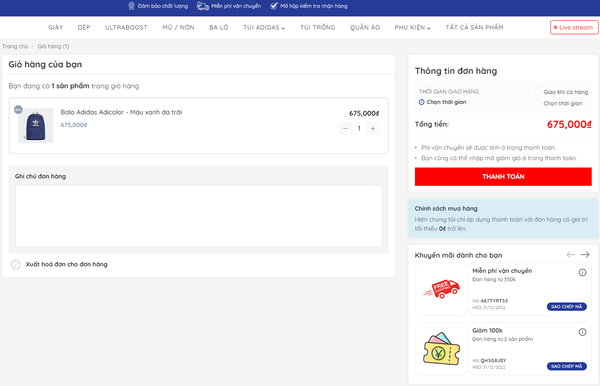The height and width of the screenshot is (386, 600).
Task: Click the yellow voucher ticket image
Action: [x=442, y=349]
